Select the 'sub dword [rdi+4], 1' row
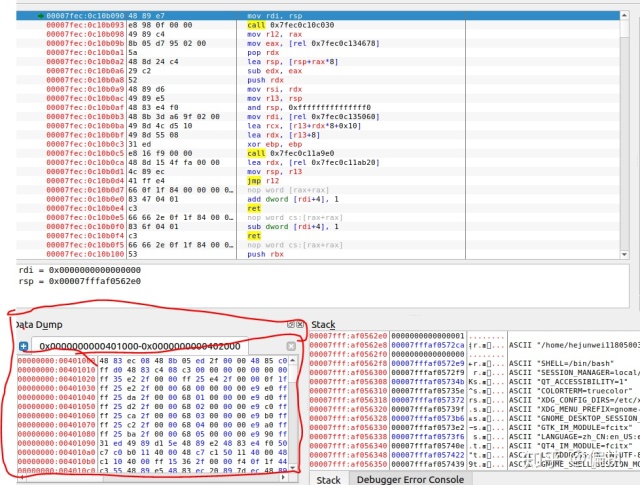The image size is (640, 485). click(318, 227)
